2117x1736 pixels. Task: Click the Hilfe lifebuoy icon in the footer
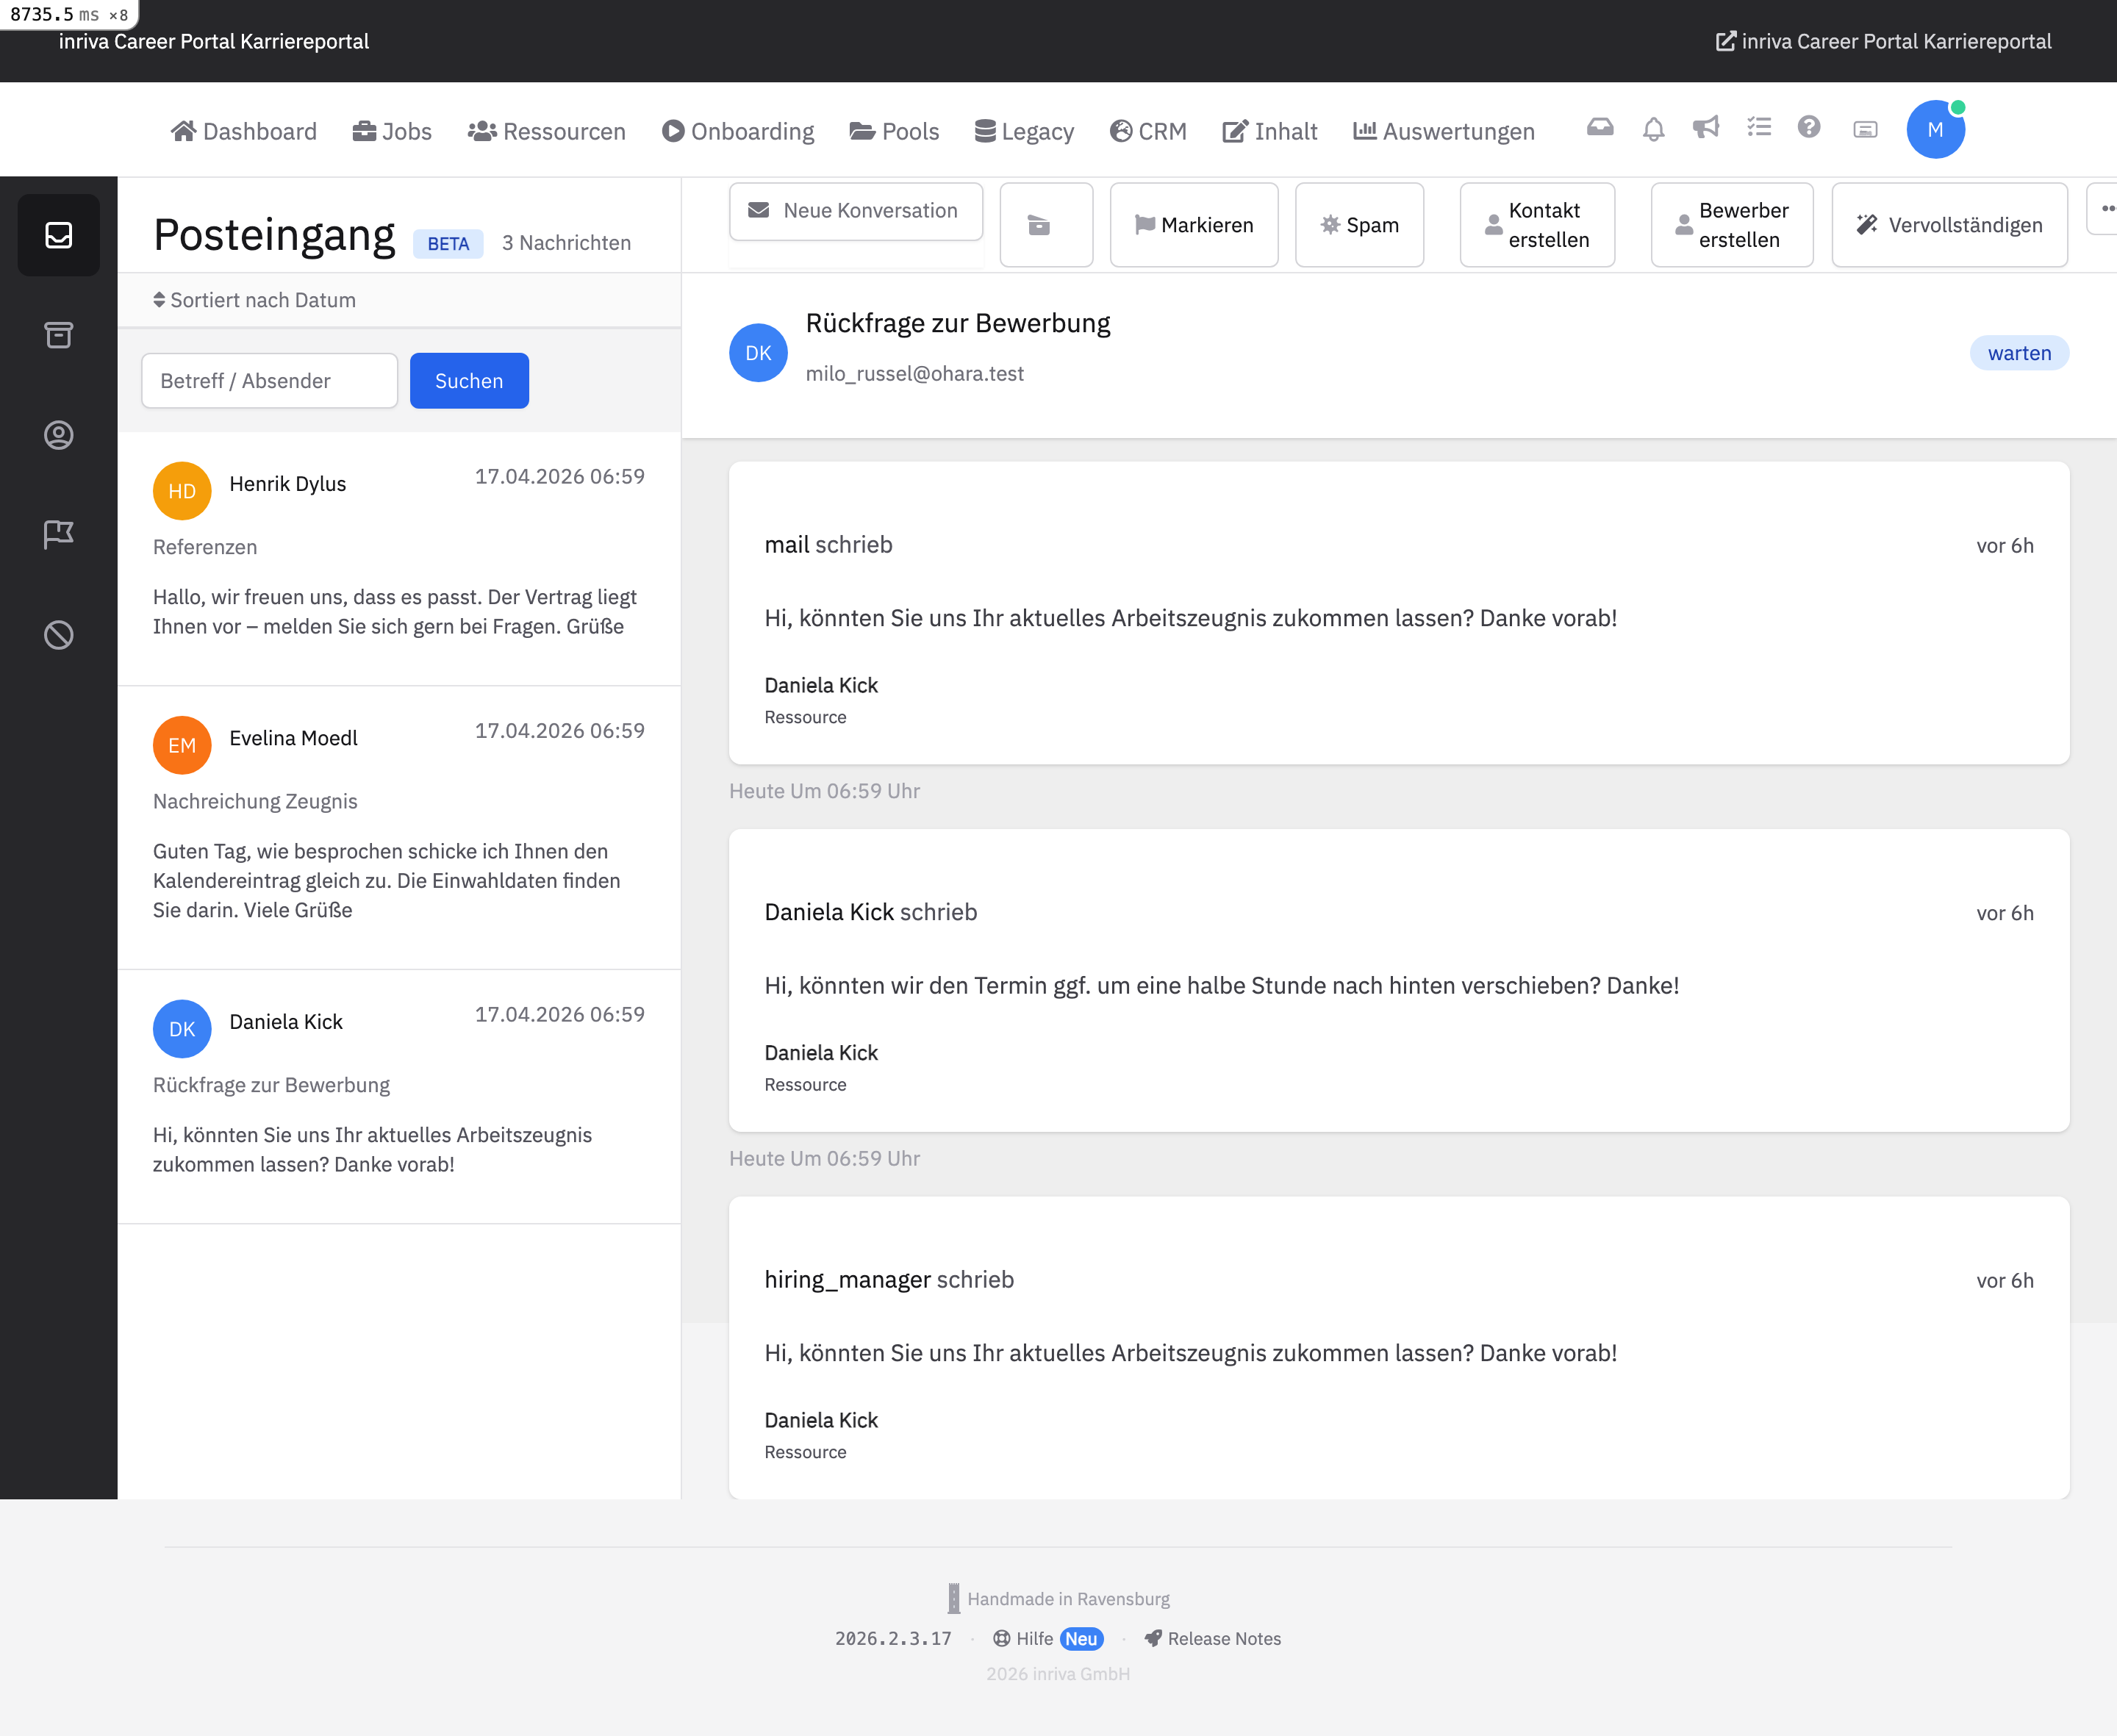(x=1002, y=1638)
